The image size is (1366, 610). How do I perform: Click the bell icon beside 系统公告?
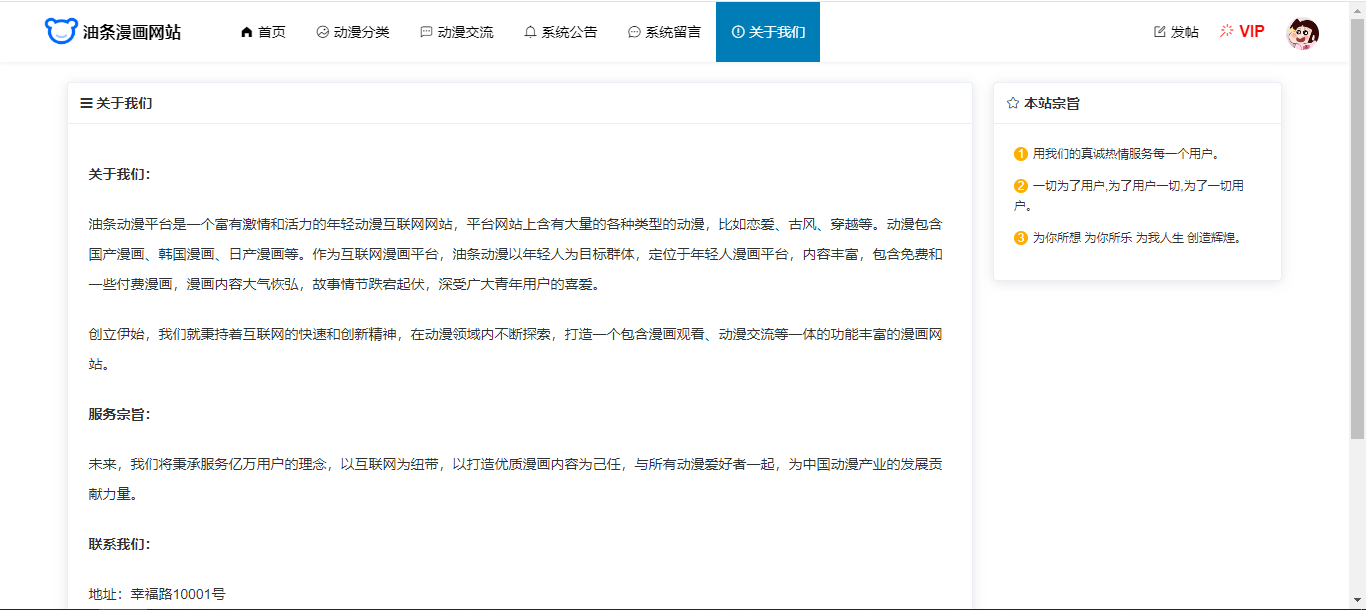531,32
